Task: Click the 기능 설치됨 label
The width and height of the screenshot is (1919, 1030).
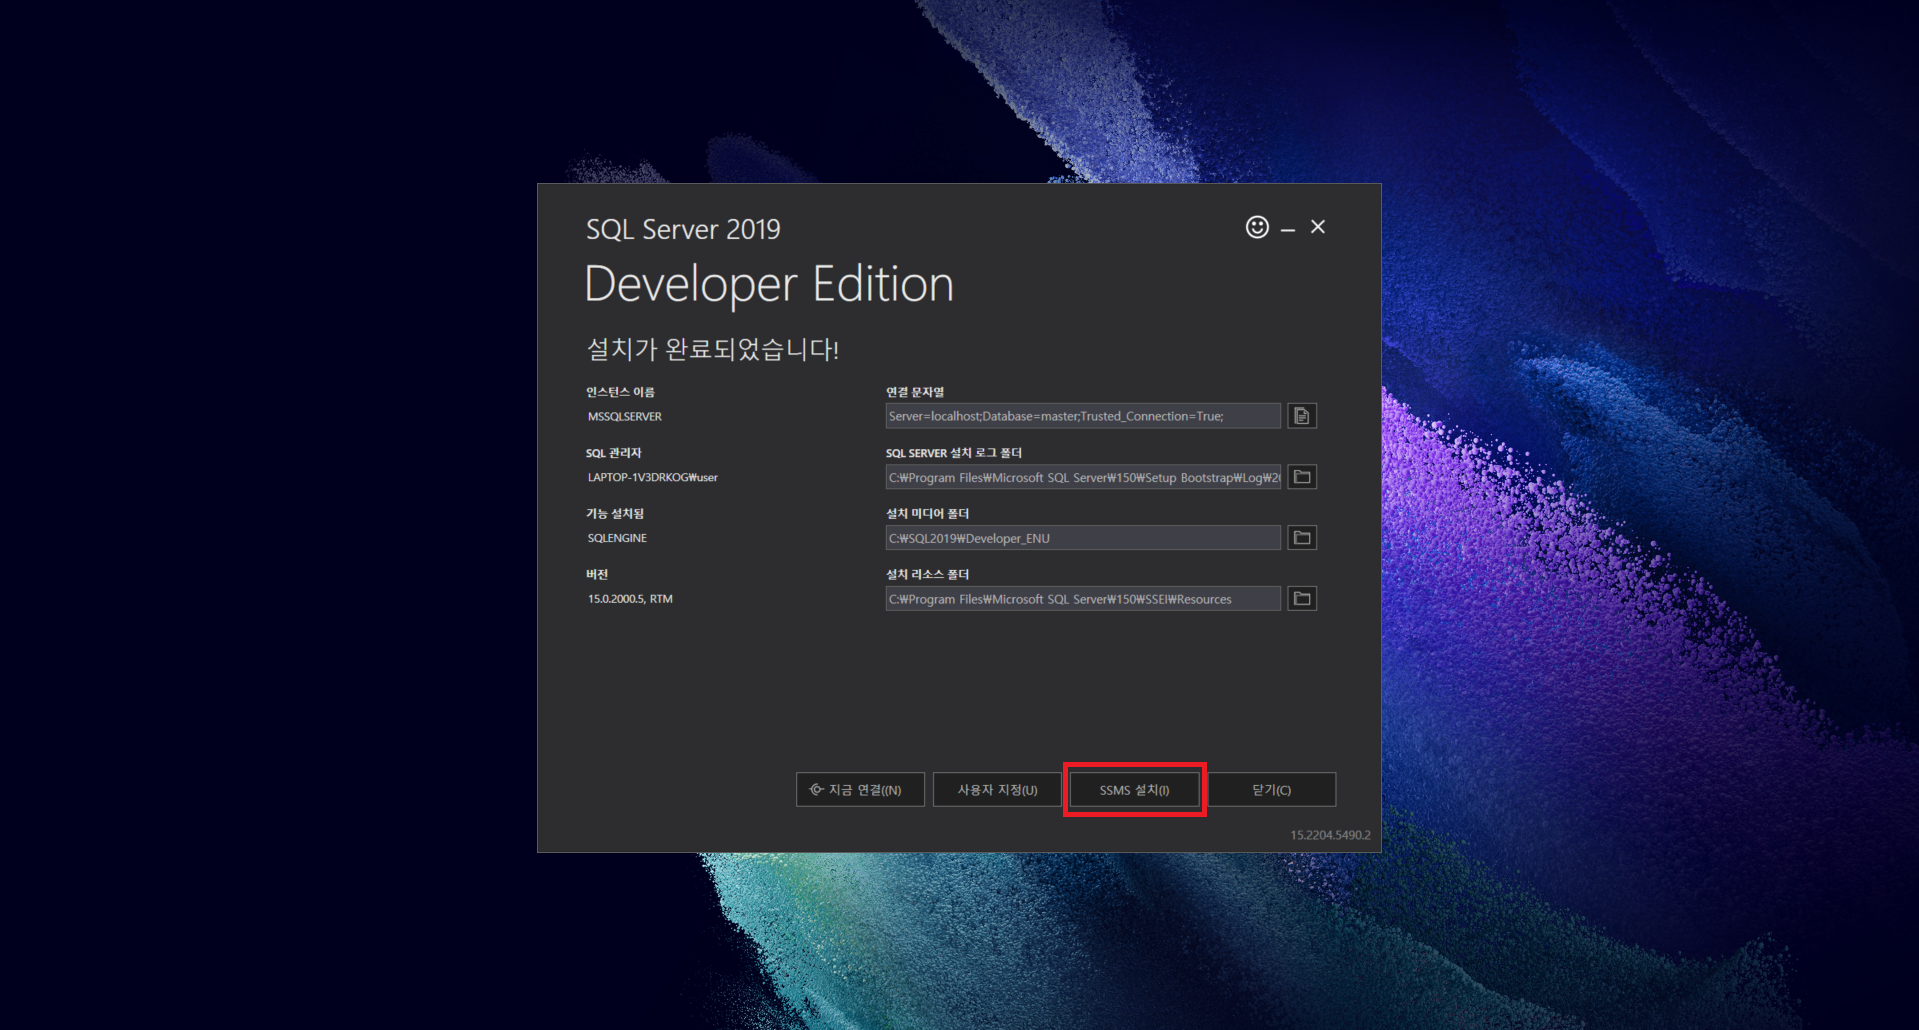Action: pyautogui.click(x=615, y=513)
